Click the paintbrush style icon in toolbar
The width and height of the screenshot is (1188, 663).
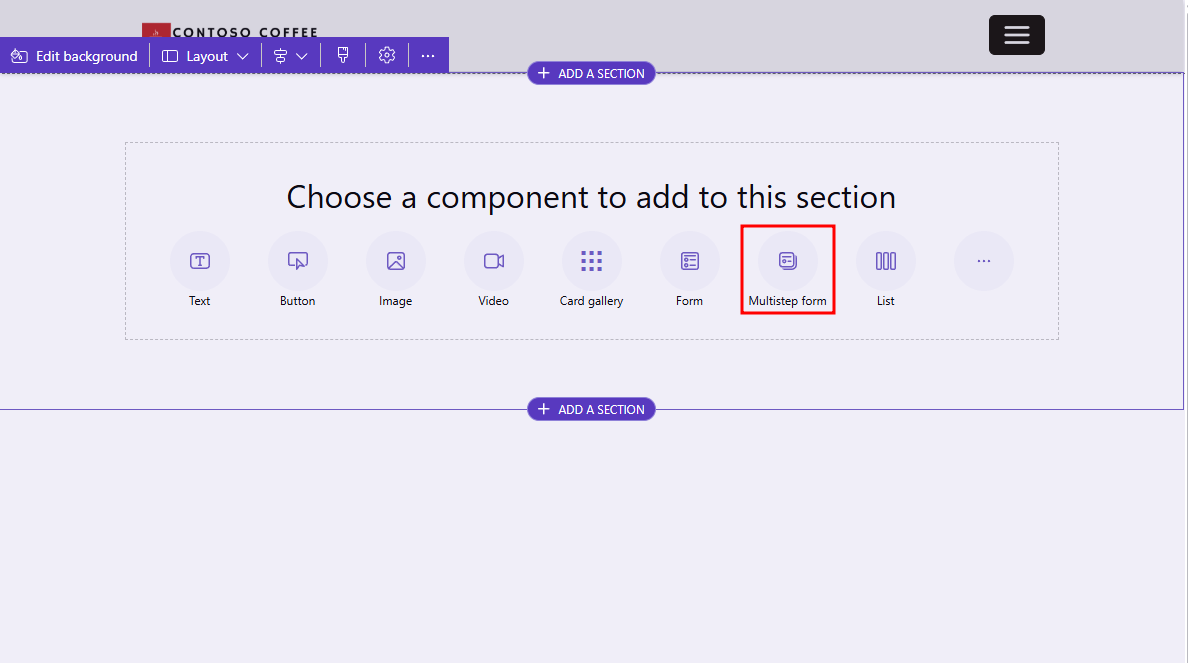point(343,56)
